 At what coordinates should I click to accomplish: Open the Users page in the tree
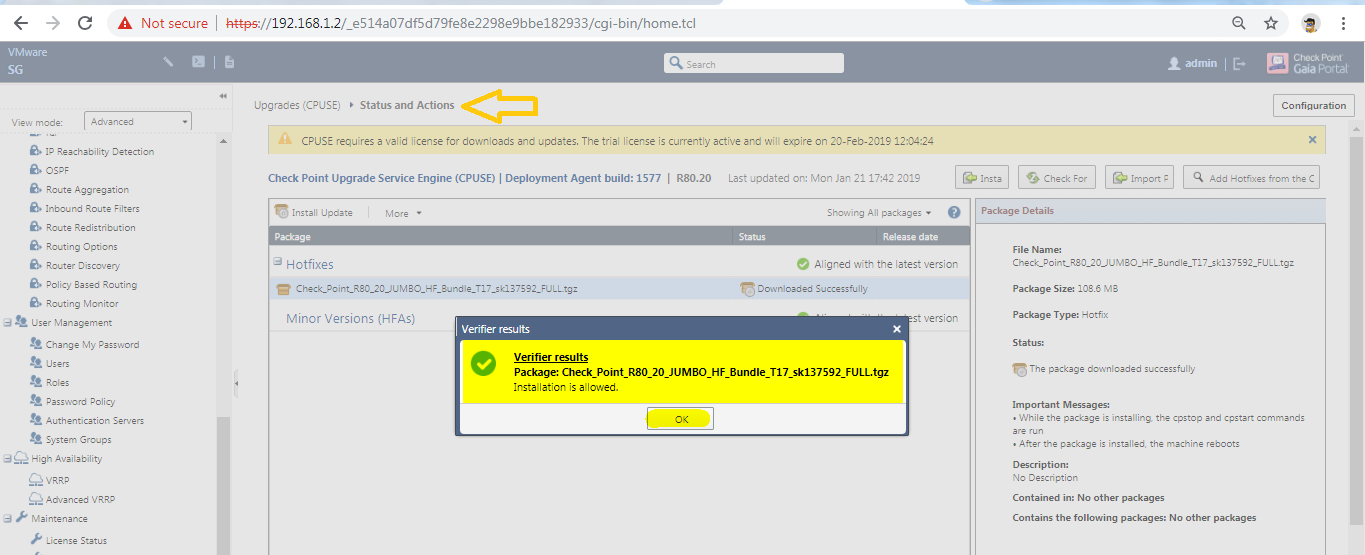[x=57, y=364]
